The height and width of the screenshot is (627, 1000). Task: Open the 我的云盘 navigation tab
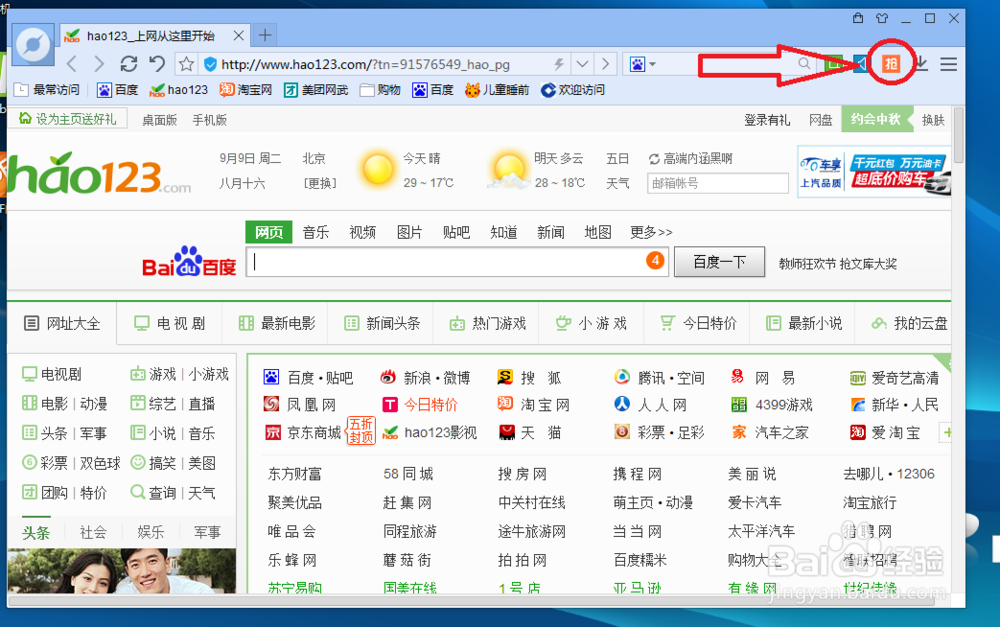pos(909,323)
